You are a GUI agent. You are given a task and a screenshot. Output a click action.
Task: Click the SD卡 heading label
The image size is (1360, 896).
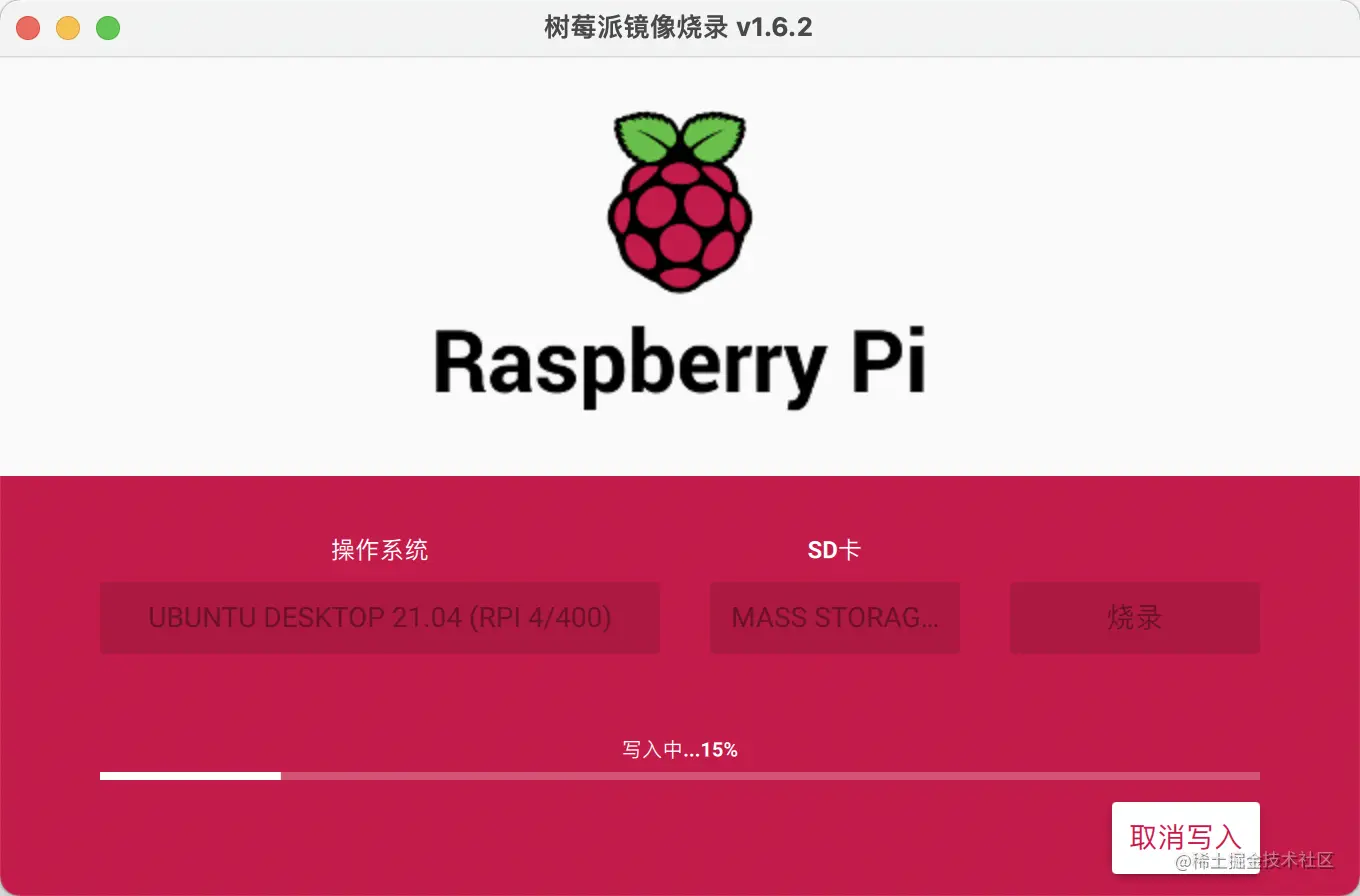[x=834, y=550]
